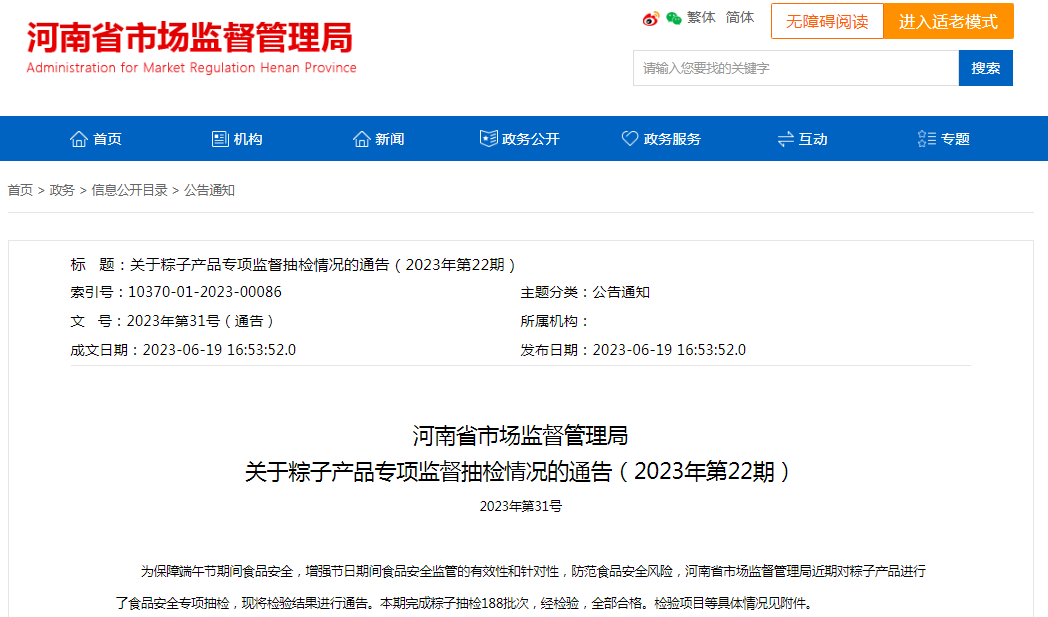The image size is (1048, 617).
Task: Focus the keyword search input field
Action: 795,68
